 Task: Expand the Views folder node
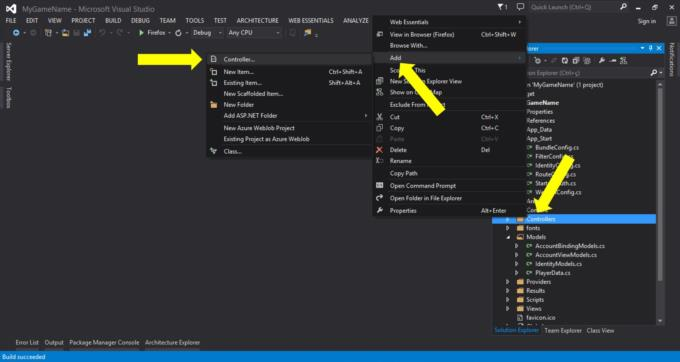pos(507,309)
